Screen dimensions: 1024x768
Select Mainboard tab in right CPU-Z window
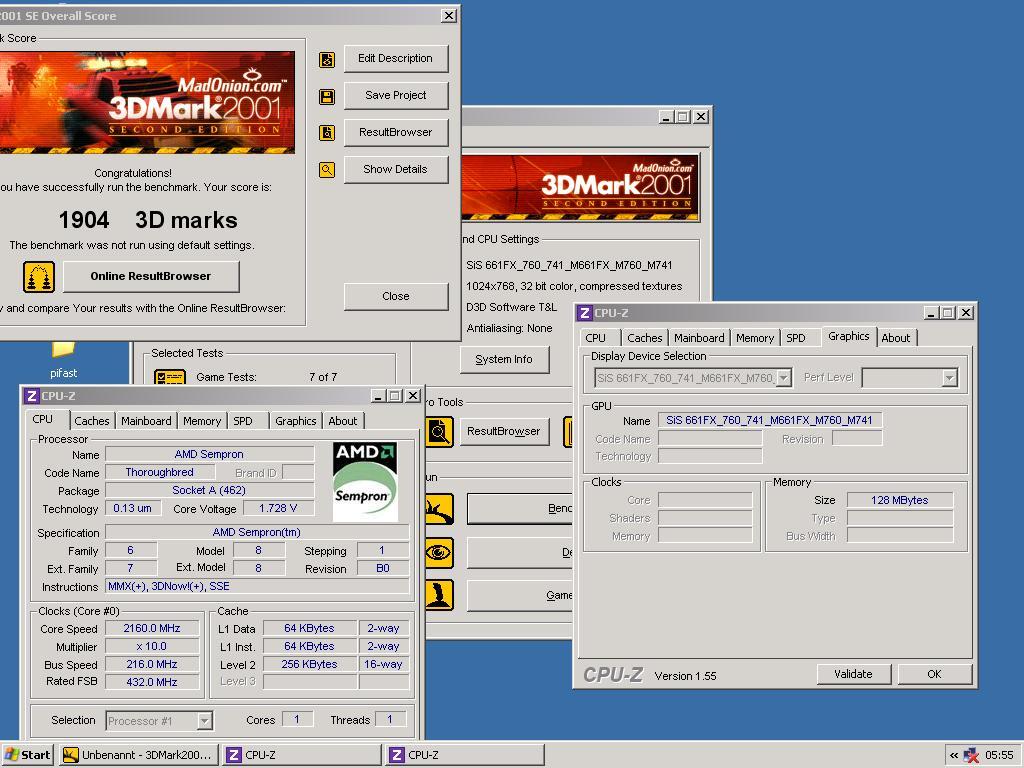click(x=699, y=338)
